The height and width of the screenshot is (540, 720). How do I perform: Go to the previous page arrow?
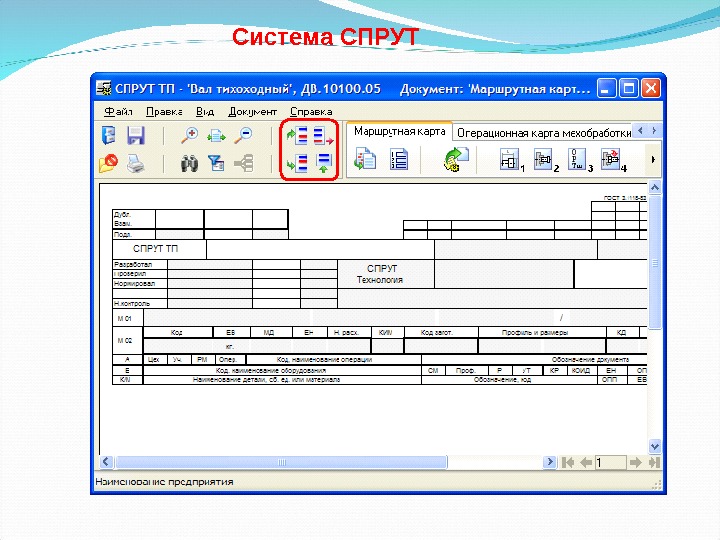(x=586, y=462)
